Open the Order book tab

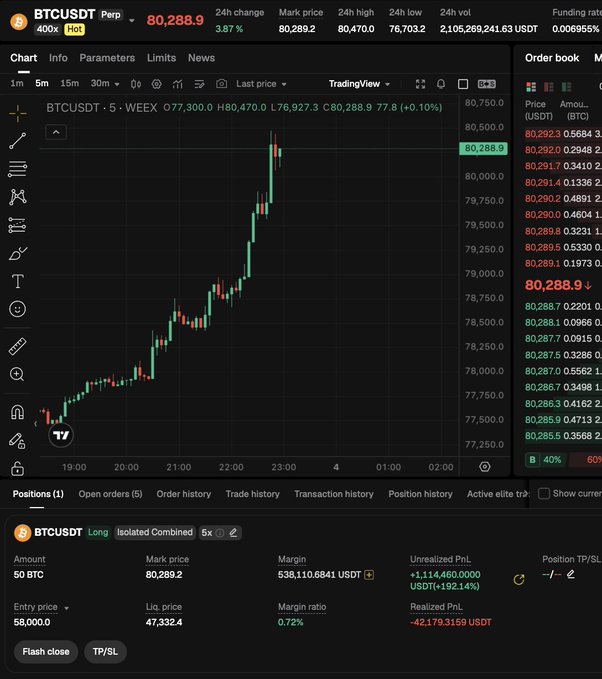tap(552, 58)
